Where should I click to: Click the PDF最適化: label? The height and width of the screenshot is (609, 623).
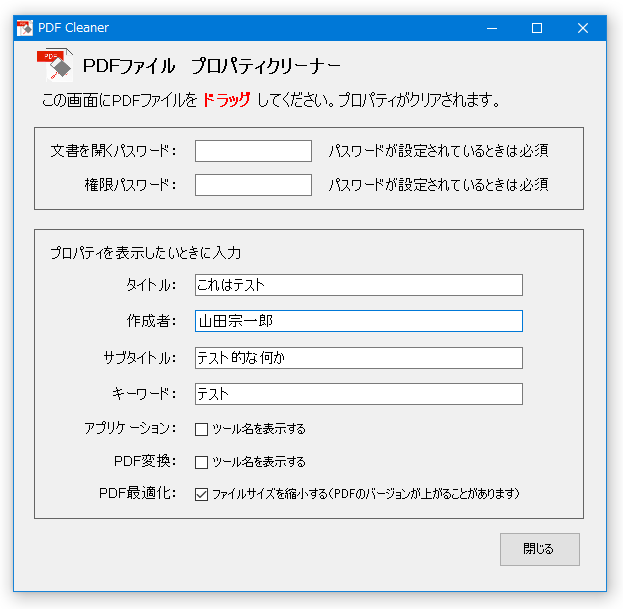click(137, 493)
